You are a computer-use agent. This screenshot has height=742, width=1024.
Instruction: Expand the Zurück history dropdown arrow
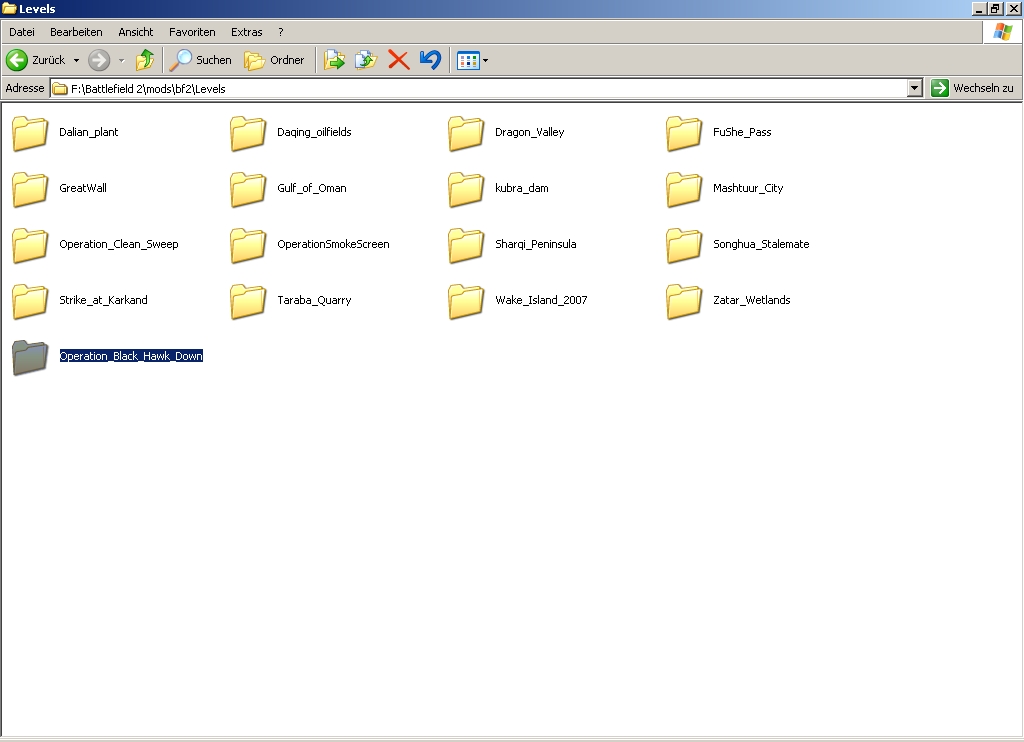click(x=76, y=60)
